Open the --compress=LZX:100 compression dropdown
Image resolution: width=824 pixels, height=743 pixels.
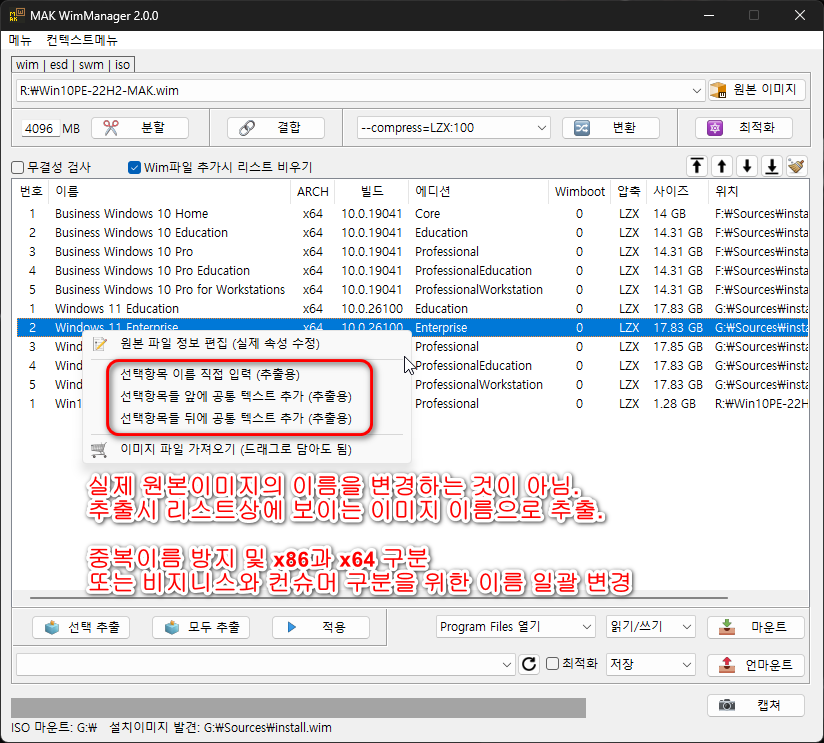pyautogui.click(x=542, y=128)
